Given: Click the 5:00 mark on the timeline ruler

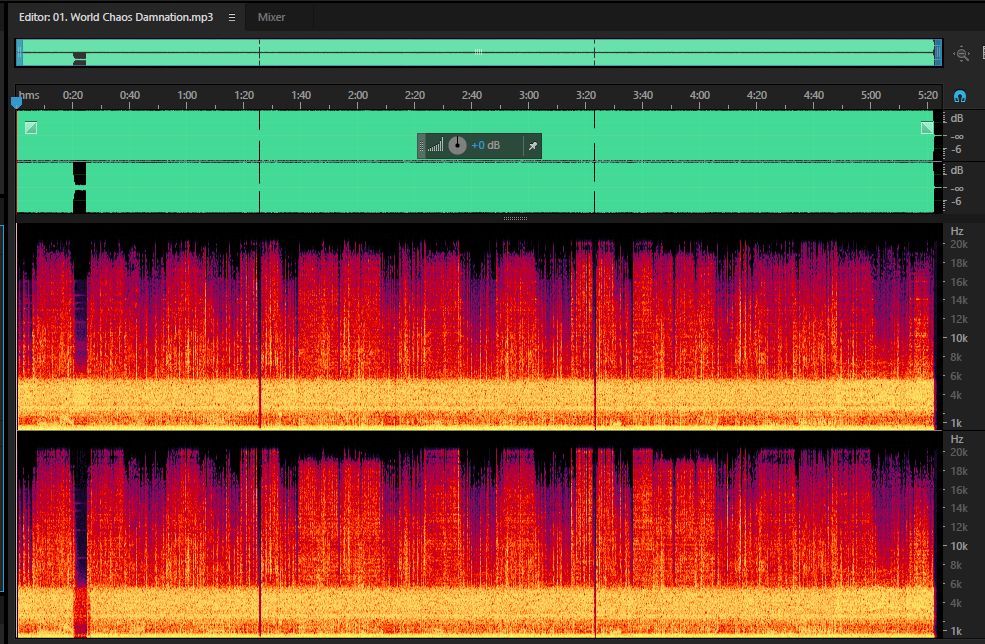Looking at the screenshot, I should pyautogui.click(x=871, y=95).
